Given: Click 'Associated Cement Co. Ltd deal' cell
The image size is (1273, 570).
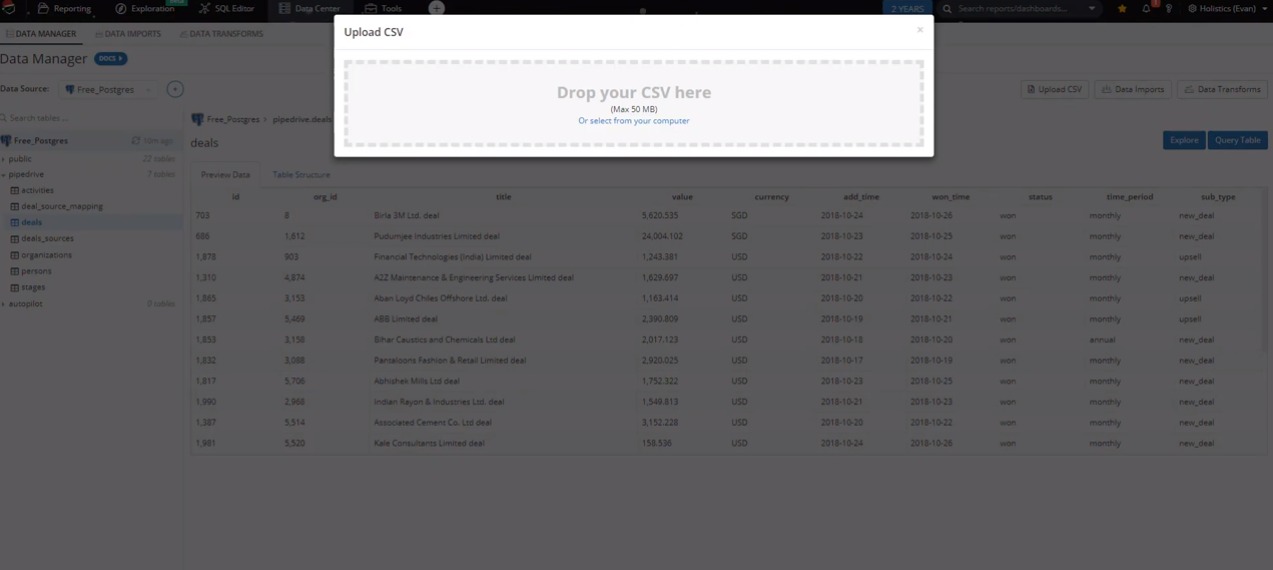Looking at the screenshot, I should click(x=433, y=423).
